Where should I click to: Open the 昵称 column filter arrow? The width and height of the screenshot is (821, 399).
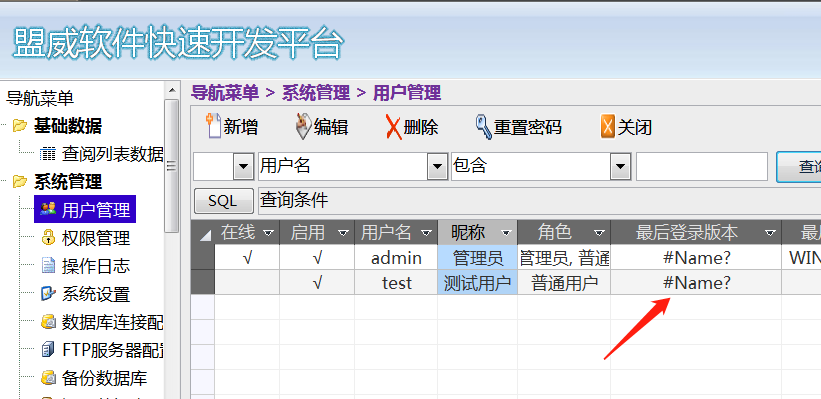(506, 232)
